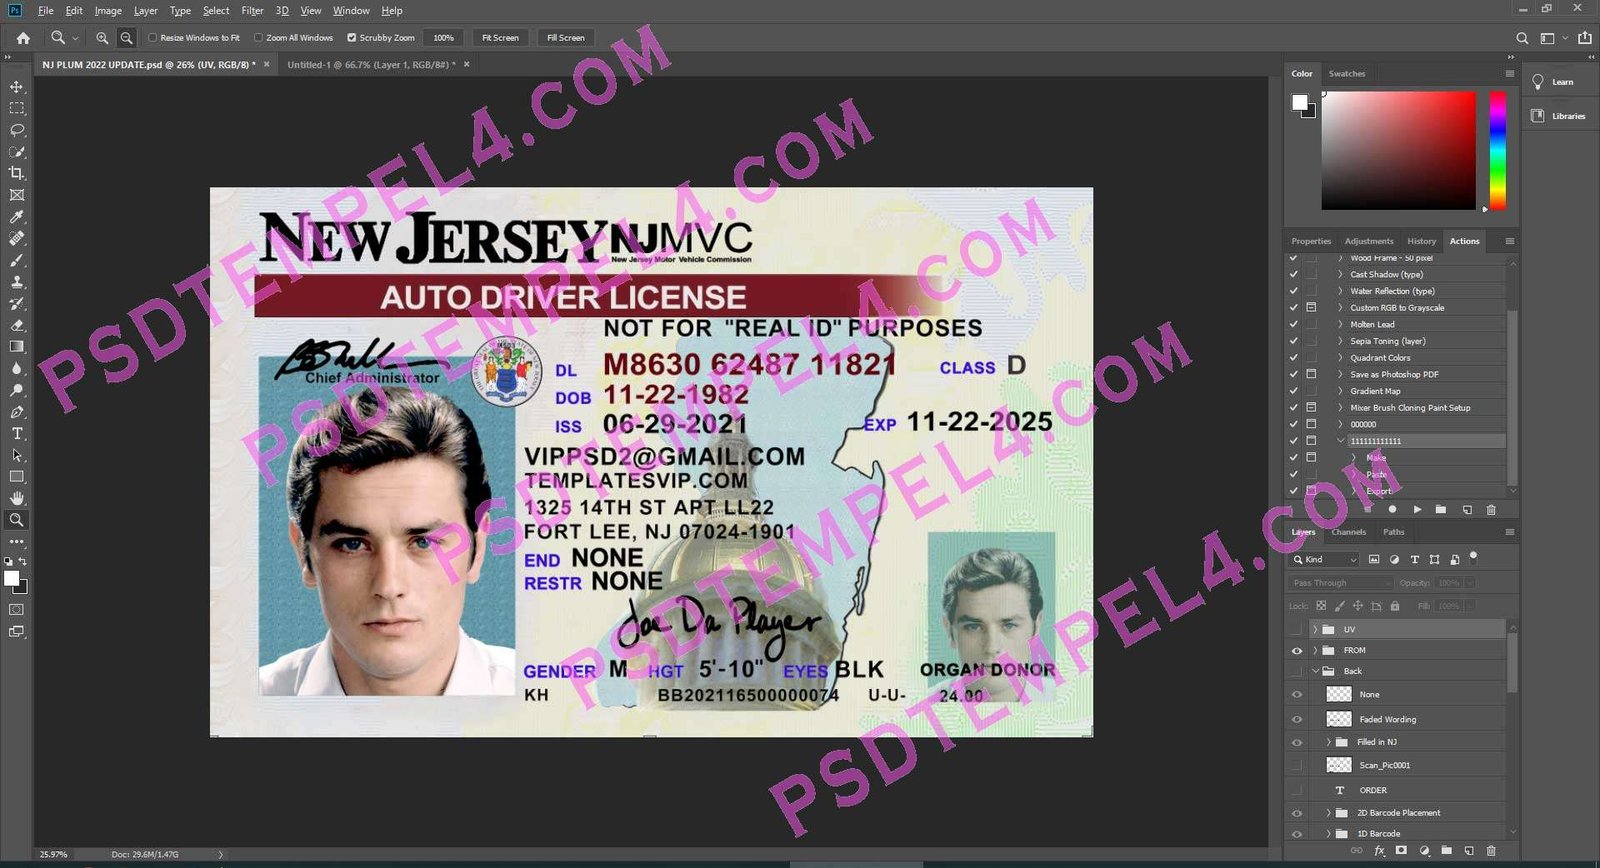Click the Fit Screen button
The width and height of the screenshot is (1600, 868).
tap(500, 38)
